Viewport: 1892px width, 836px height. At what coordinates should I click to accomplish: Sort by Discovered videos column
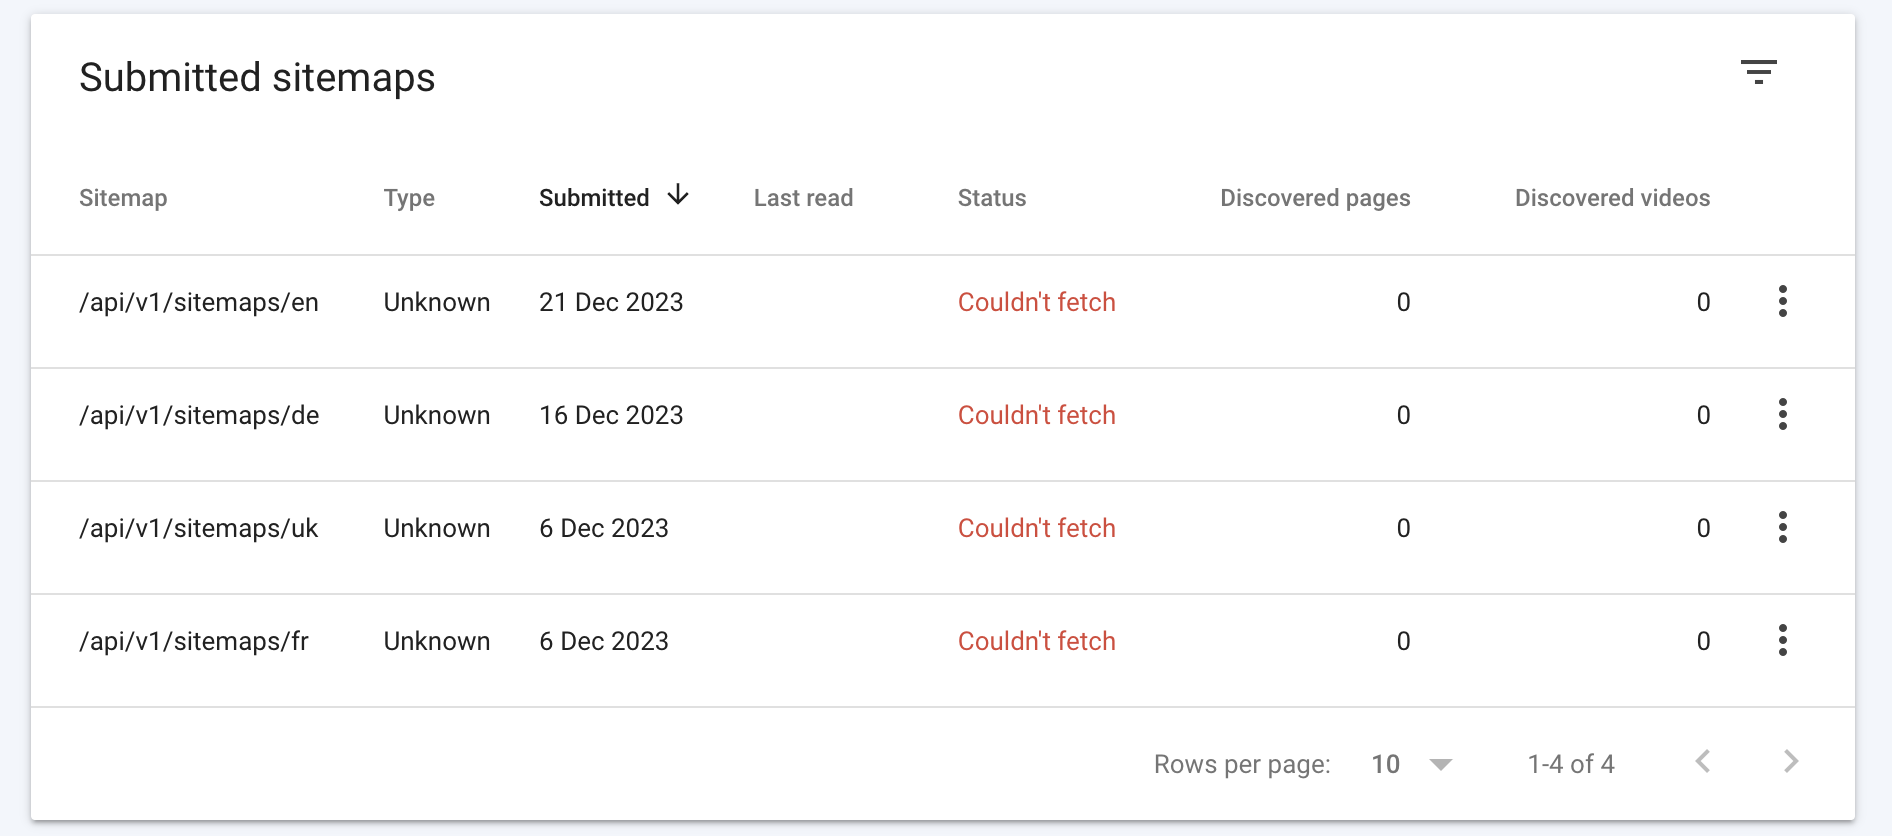pyautogui.click(x=1612, y=198)
